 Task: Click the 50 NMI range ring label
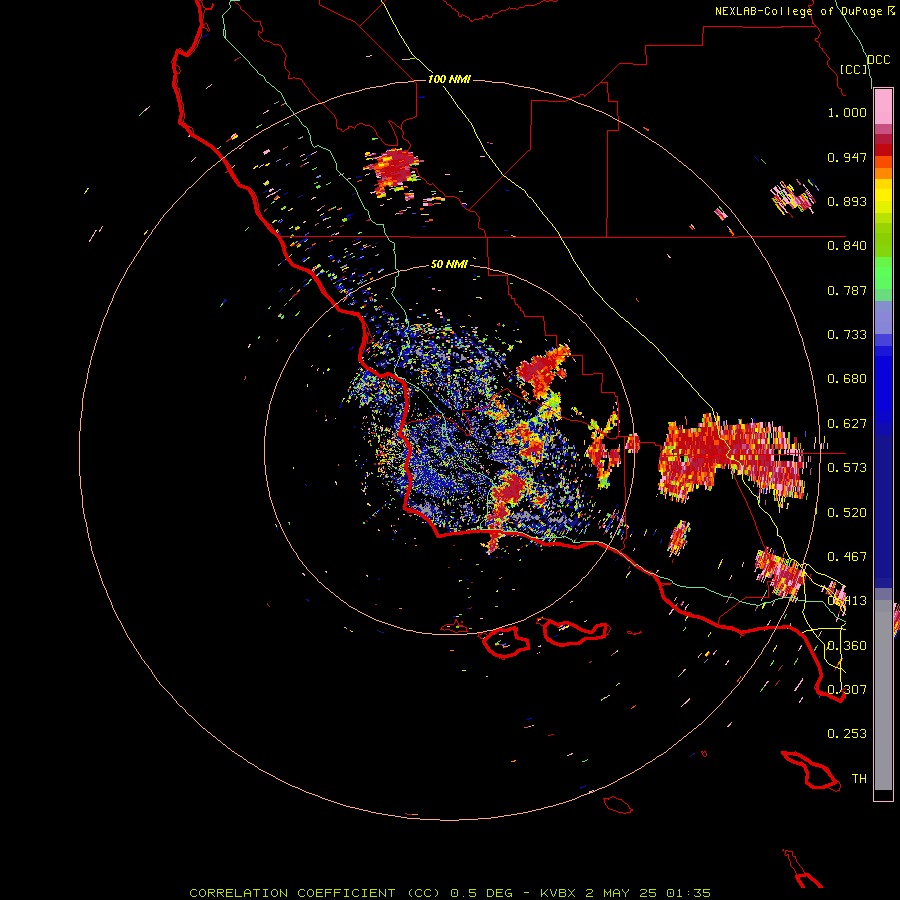(x=449, y=264)
